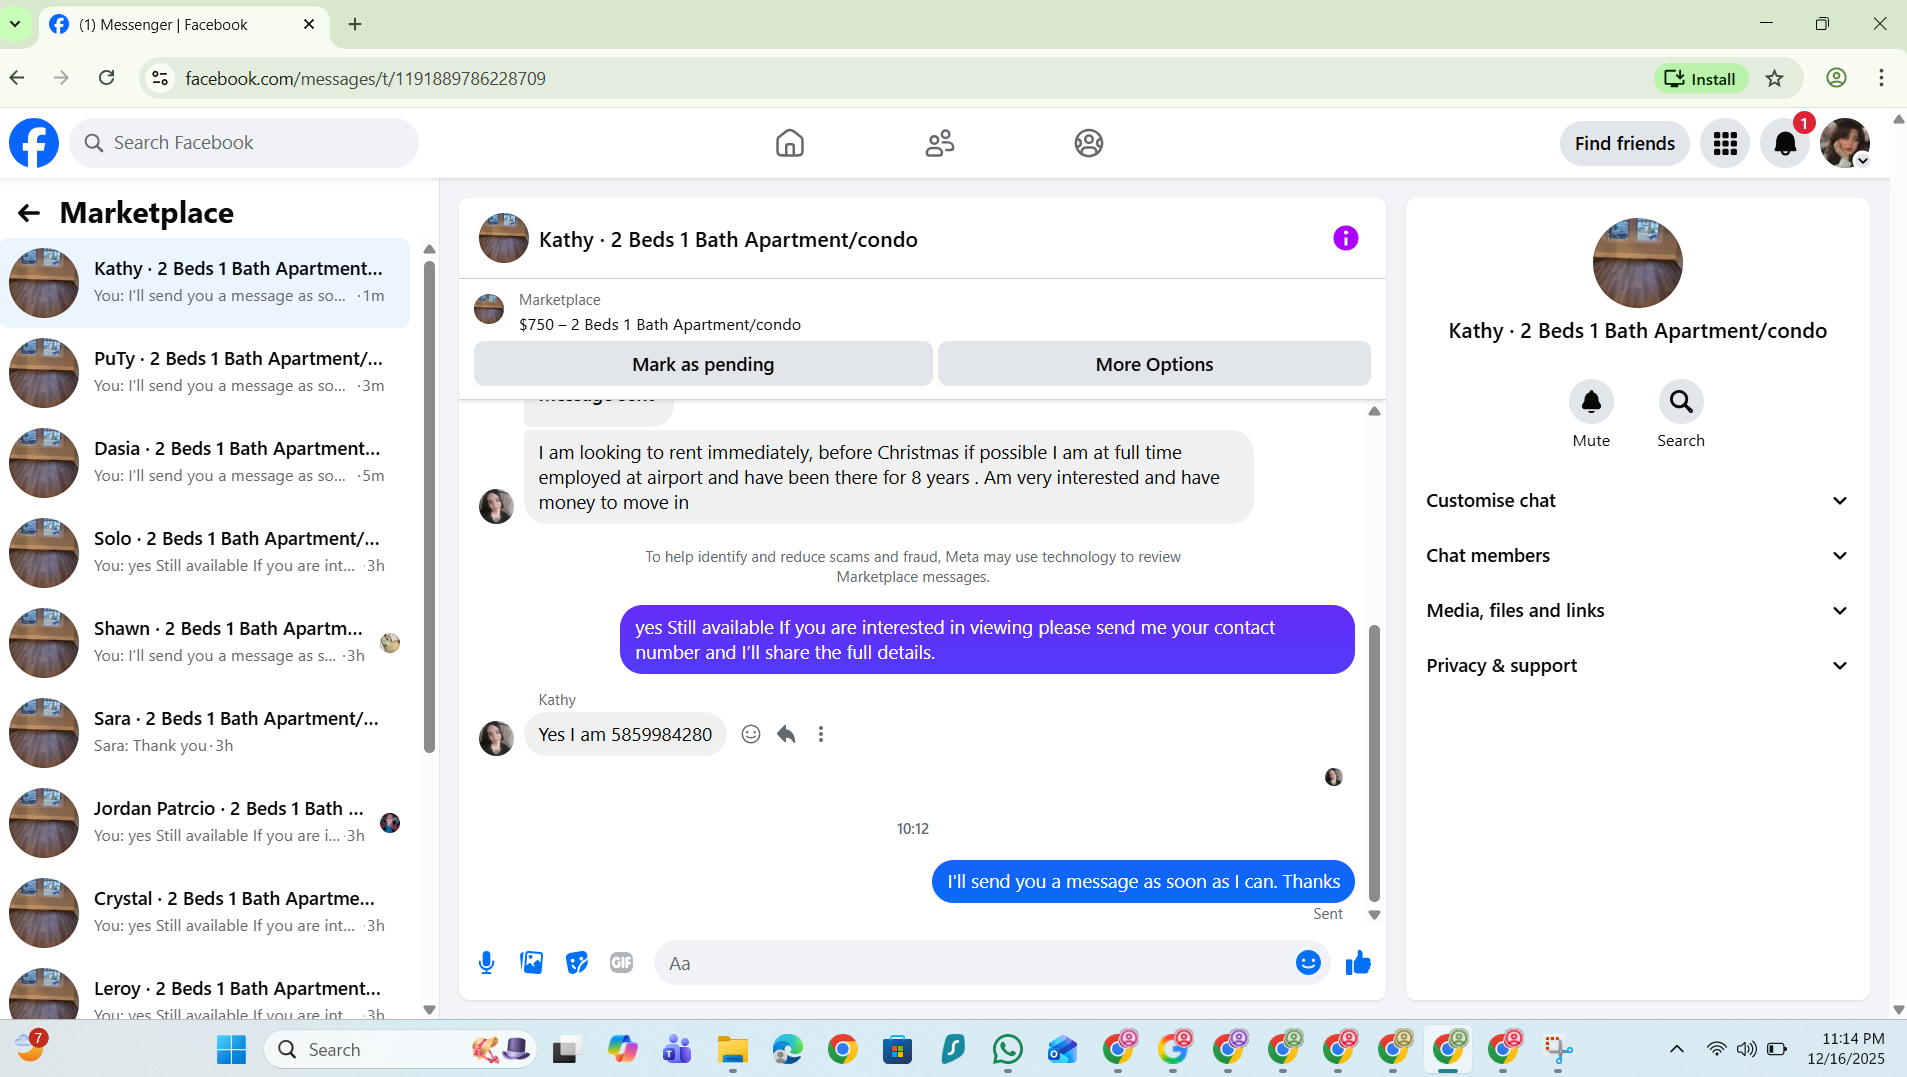Click the Find friends button
Viewport: 1907px width, 1077px height.
coord(1624,144)
